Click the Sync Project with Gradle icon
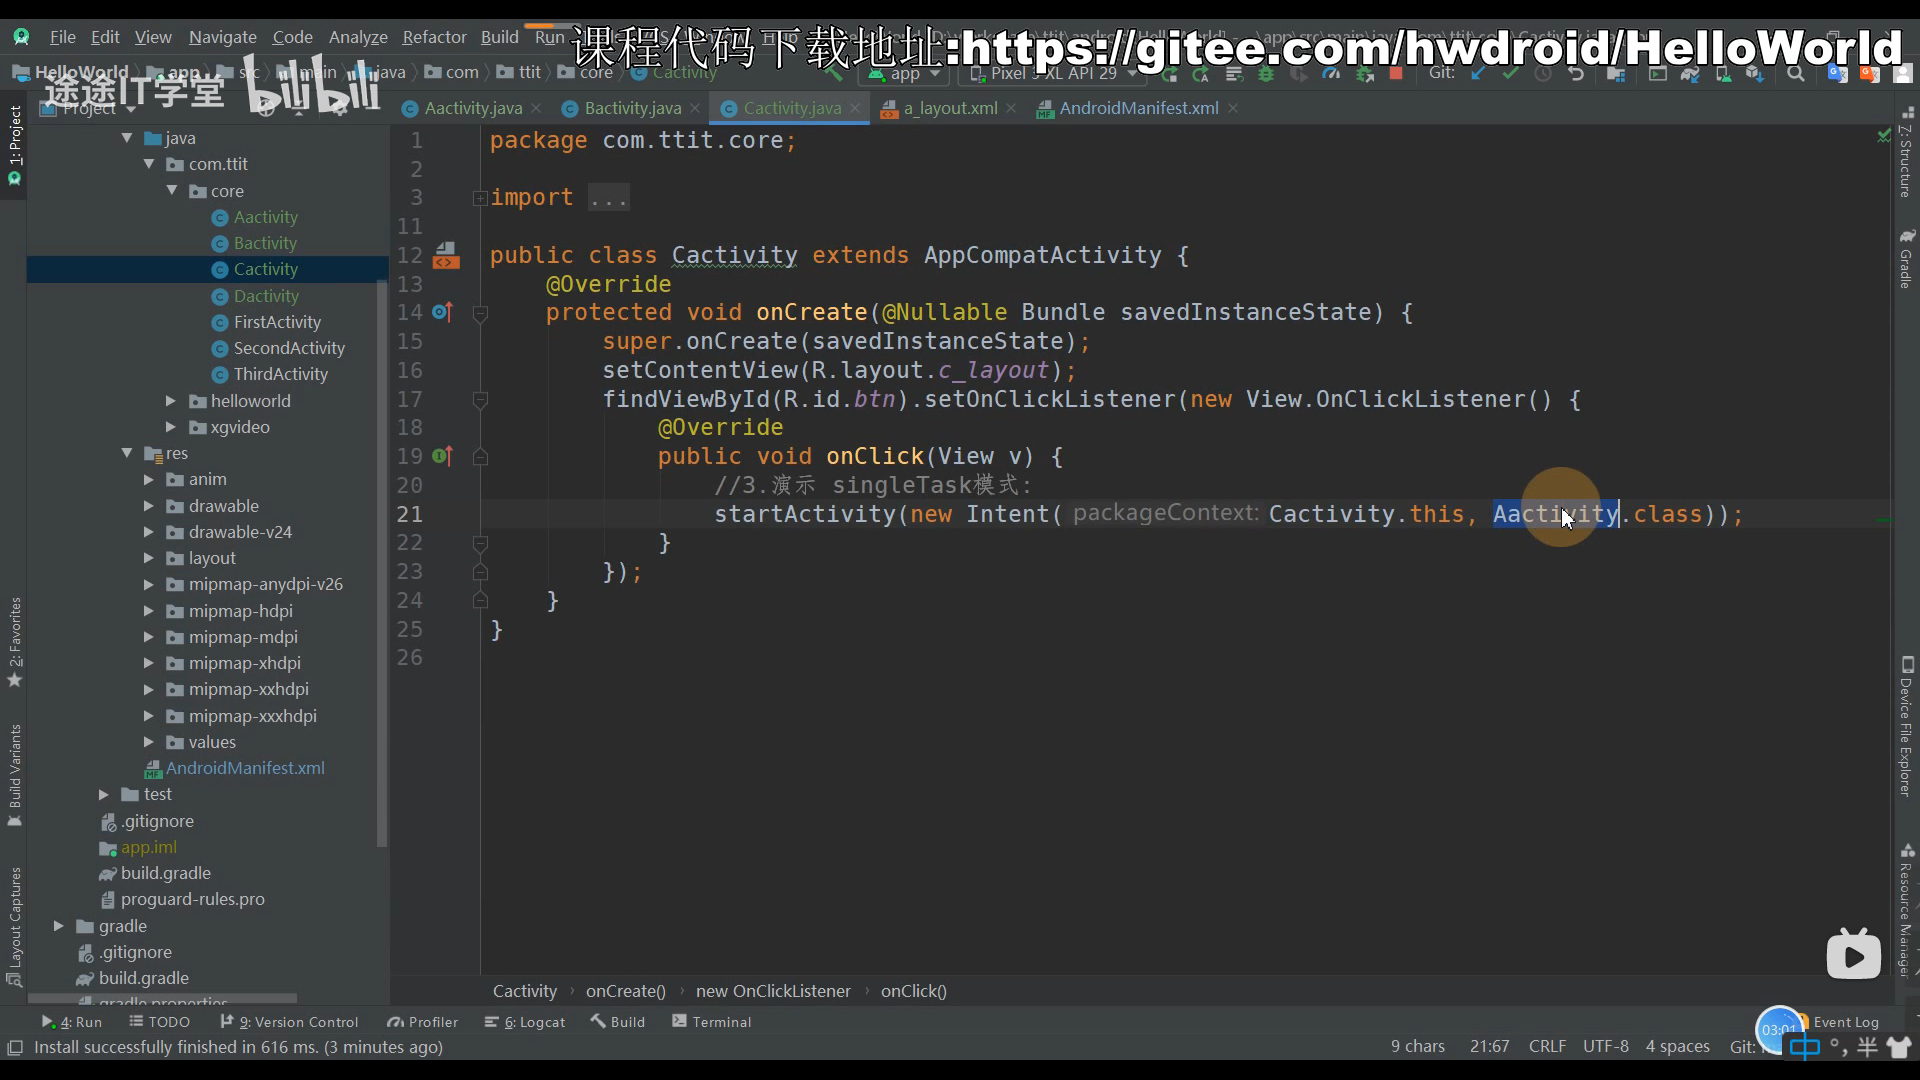The height and width of the screenshot is (1080, 1920). 1690,74
